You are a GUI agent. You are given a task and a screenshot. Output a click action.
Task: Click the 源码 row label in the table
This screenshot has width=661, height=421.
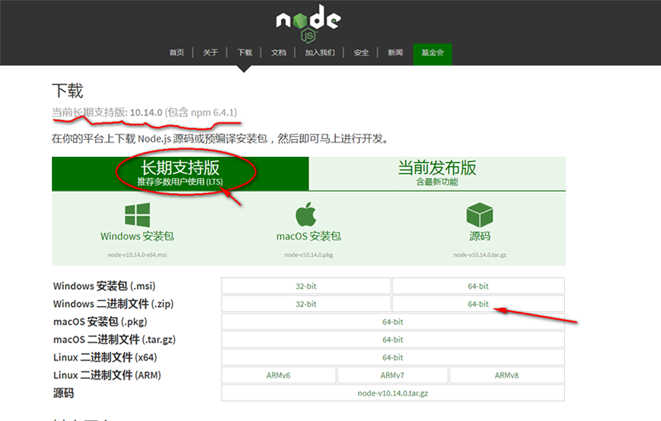64,393
